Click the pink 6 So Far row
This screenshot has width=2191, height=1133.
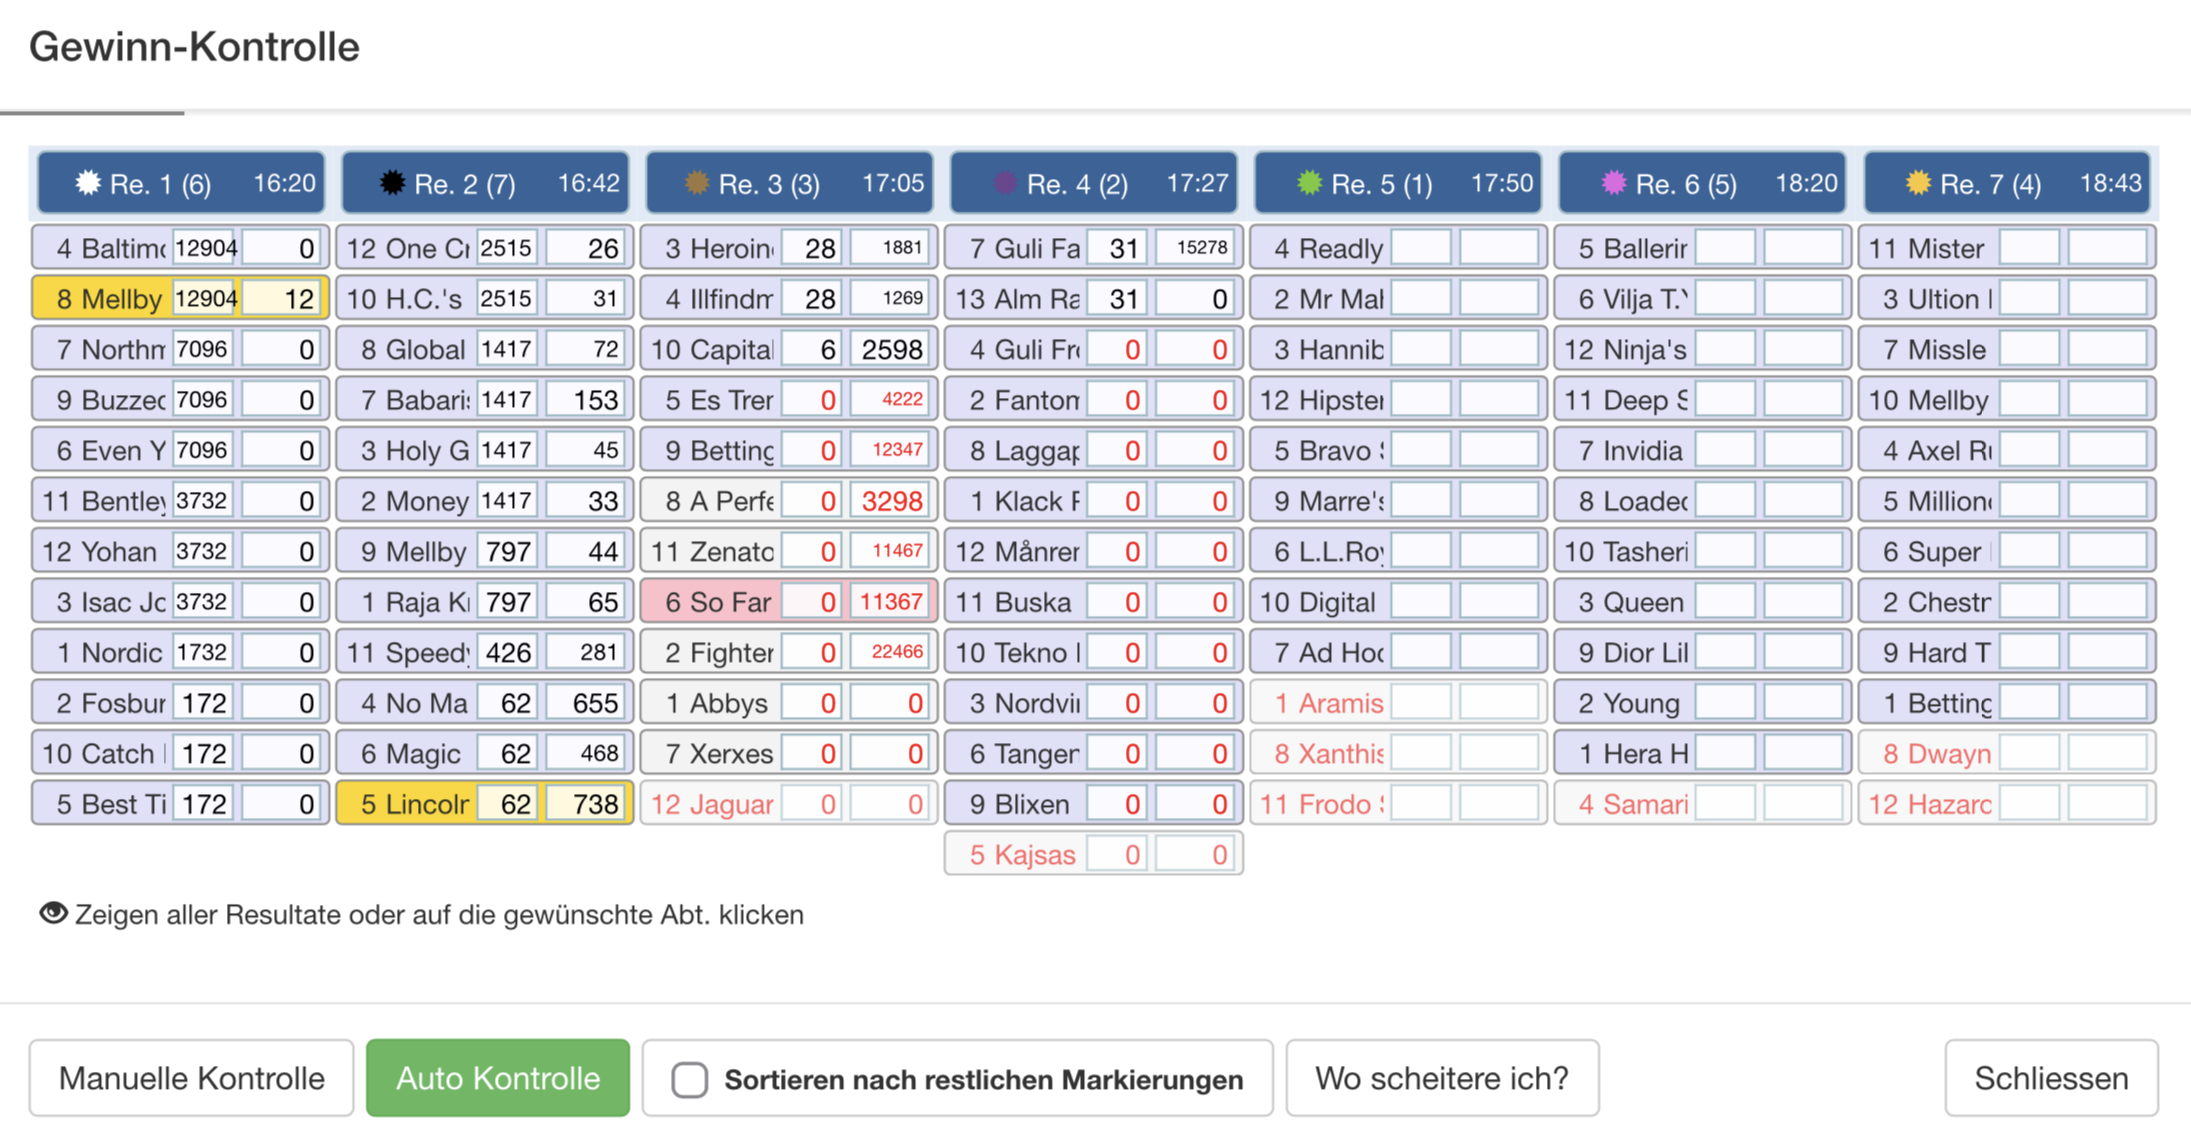(x=716, y=602)
